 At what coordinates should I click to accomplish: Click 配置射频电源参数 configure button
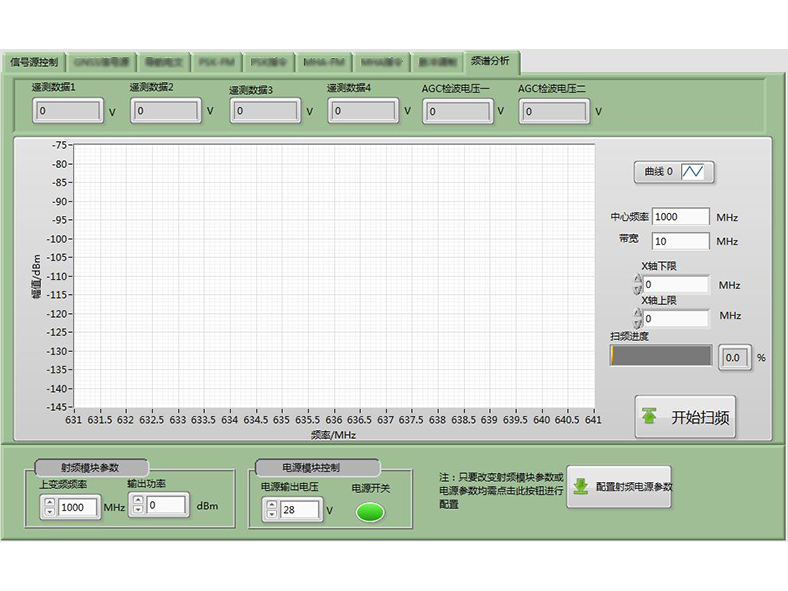(619, 486)
